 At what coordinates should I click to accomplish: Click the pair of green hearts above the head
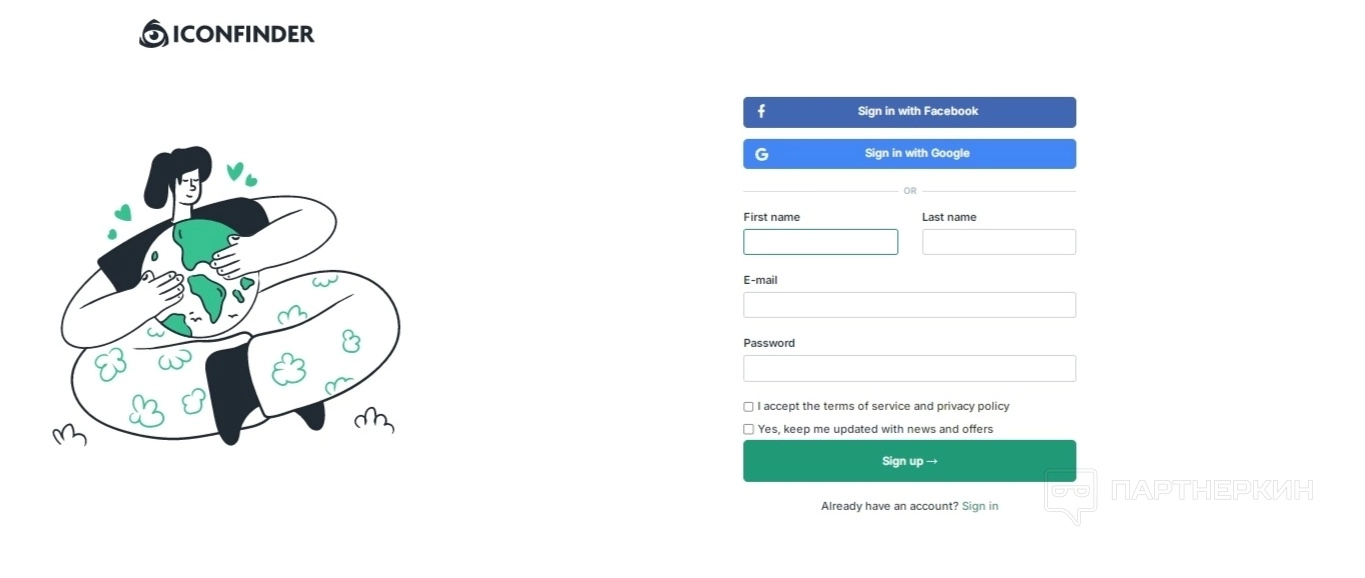tap(240, 174)
